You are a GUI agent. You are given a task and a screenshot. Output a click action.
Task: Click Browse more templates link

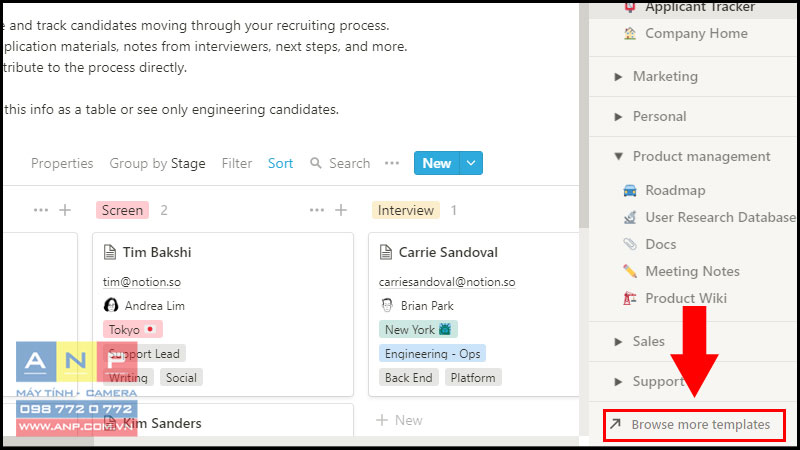pyautogui.click(x=701, y=424)
